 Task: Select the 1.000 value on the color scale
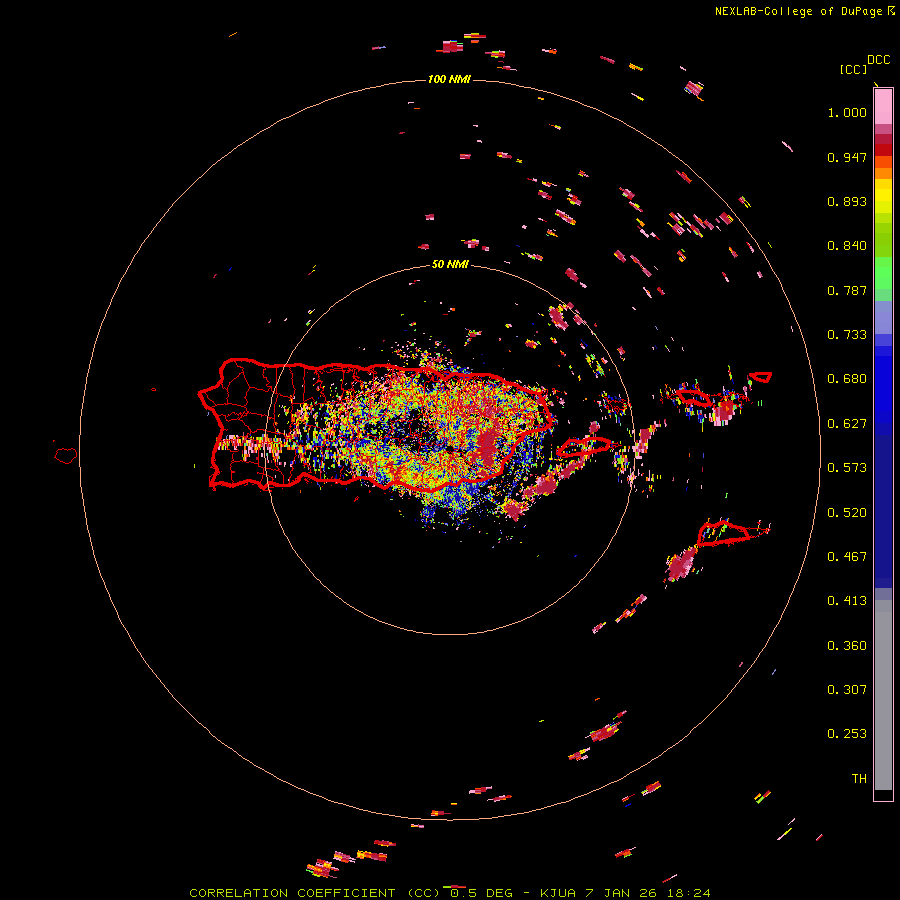pyautogui.click(x=847, y=112)
